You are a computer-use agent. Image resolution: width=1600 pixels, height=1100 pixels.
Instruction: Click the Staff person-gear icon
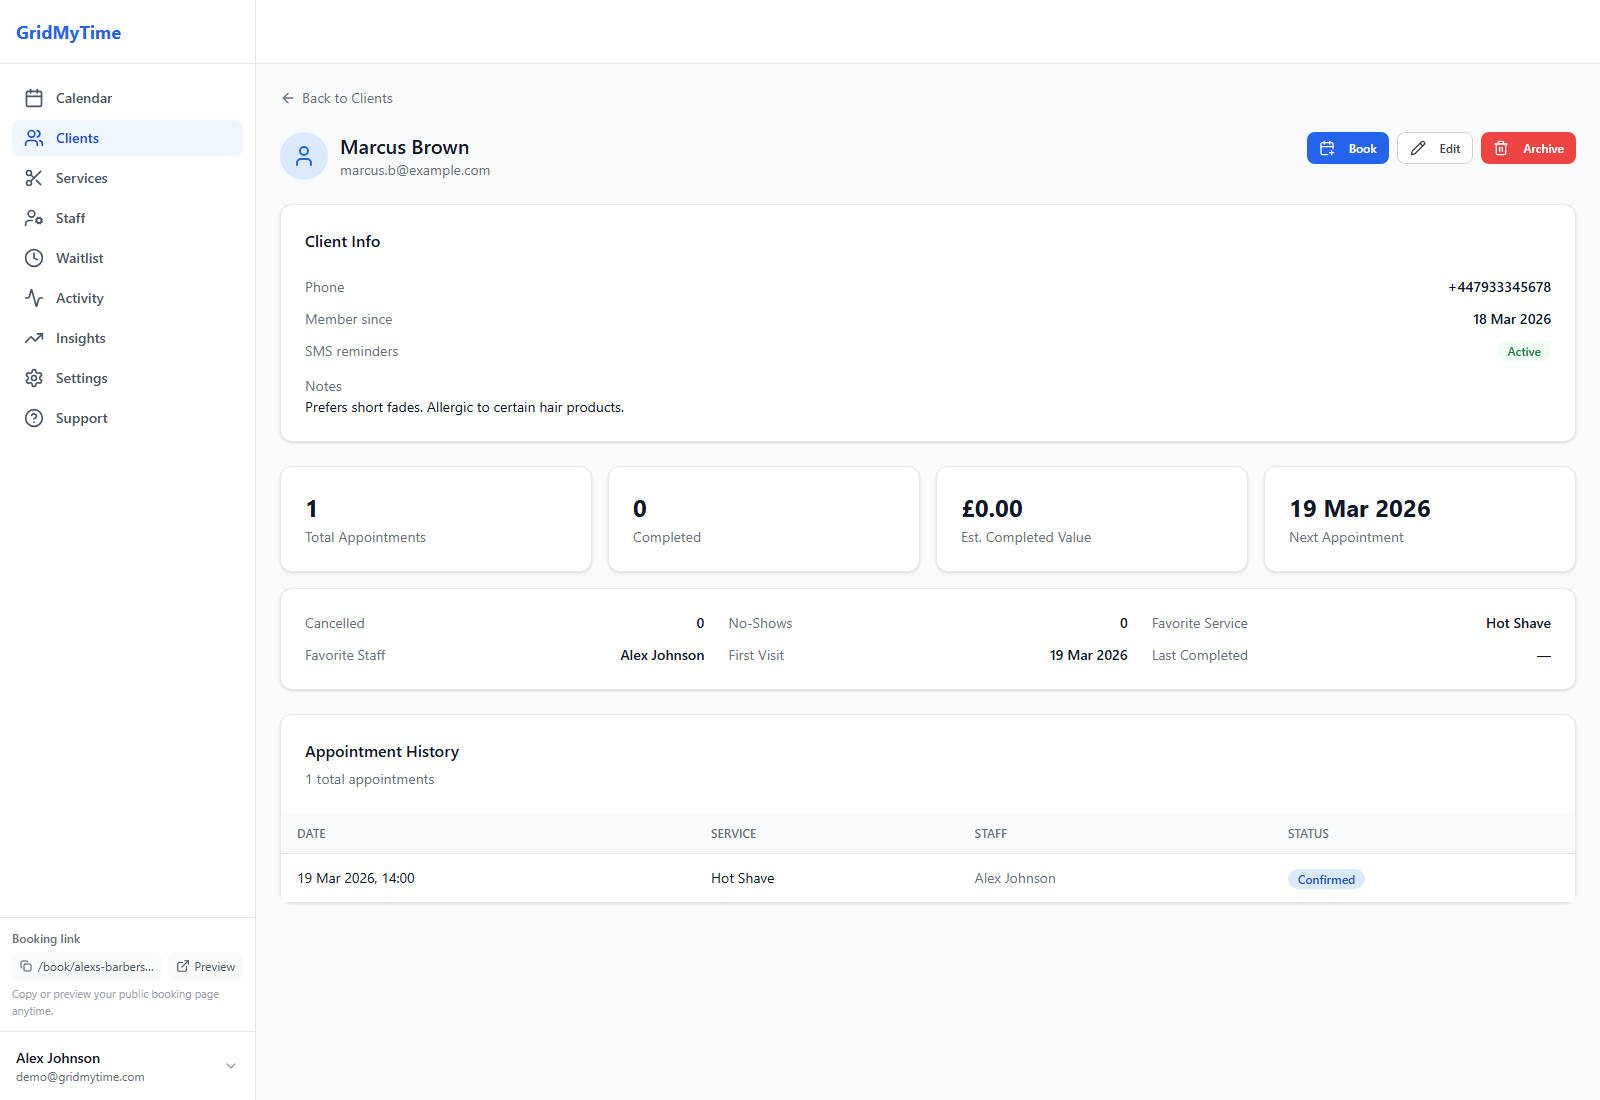point(34,218)
